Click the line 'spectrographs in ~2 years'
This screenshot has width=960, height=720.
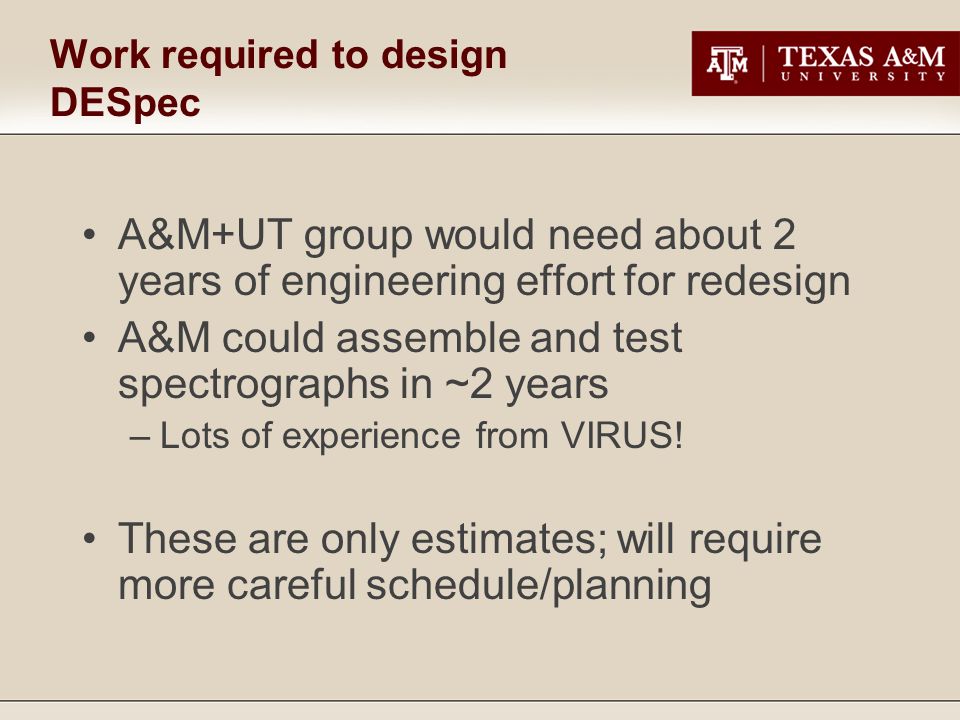click(363, 385)
